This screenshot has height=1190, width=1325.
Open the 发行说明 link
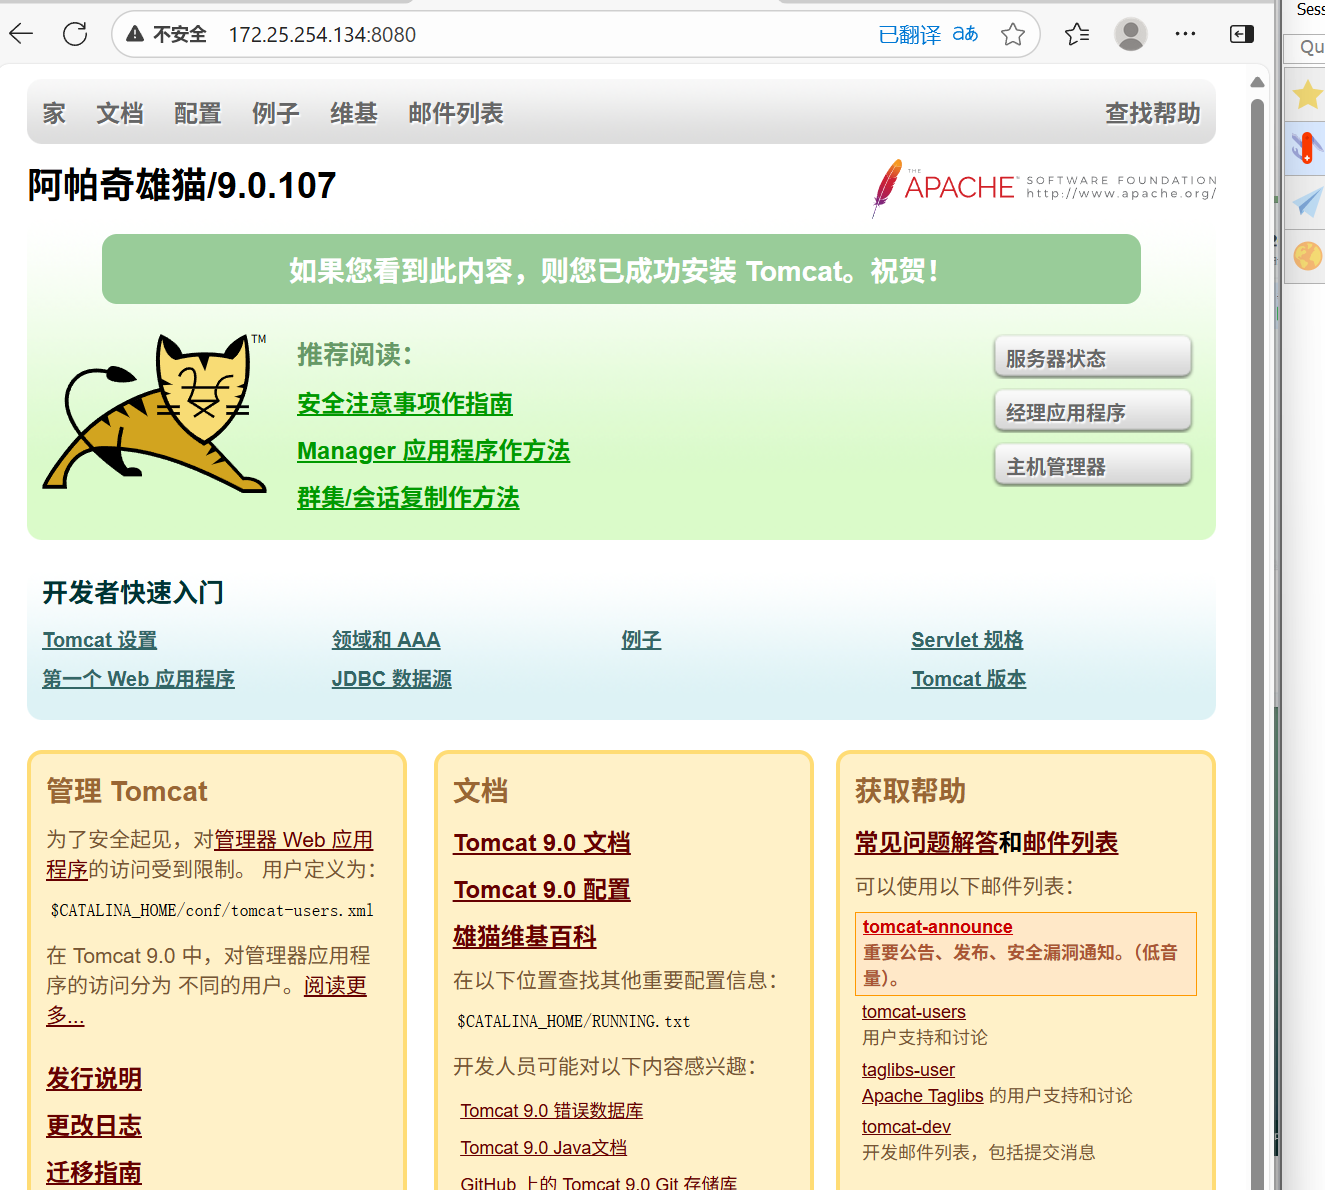pyautogui.click(x=94, y=1079)
